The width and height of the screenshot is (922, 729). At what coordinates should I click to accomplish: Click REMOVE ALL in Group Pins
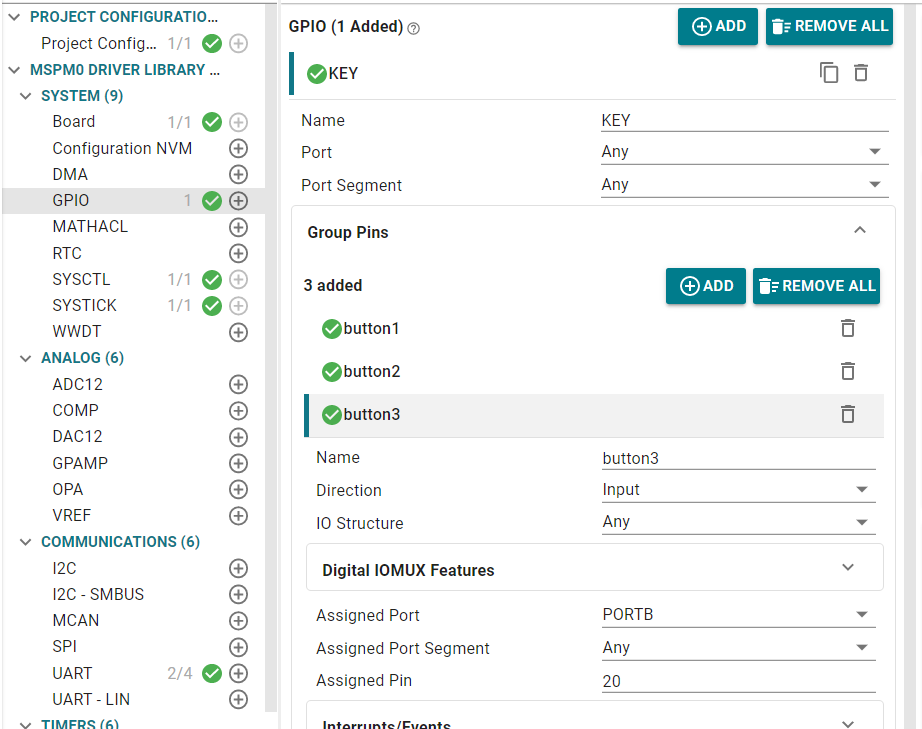[x=816, y=286]
